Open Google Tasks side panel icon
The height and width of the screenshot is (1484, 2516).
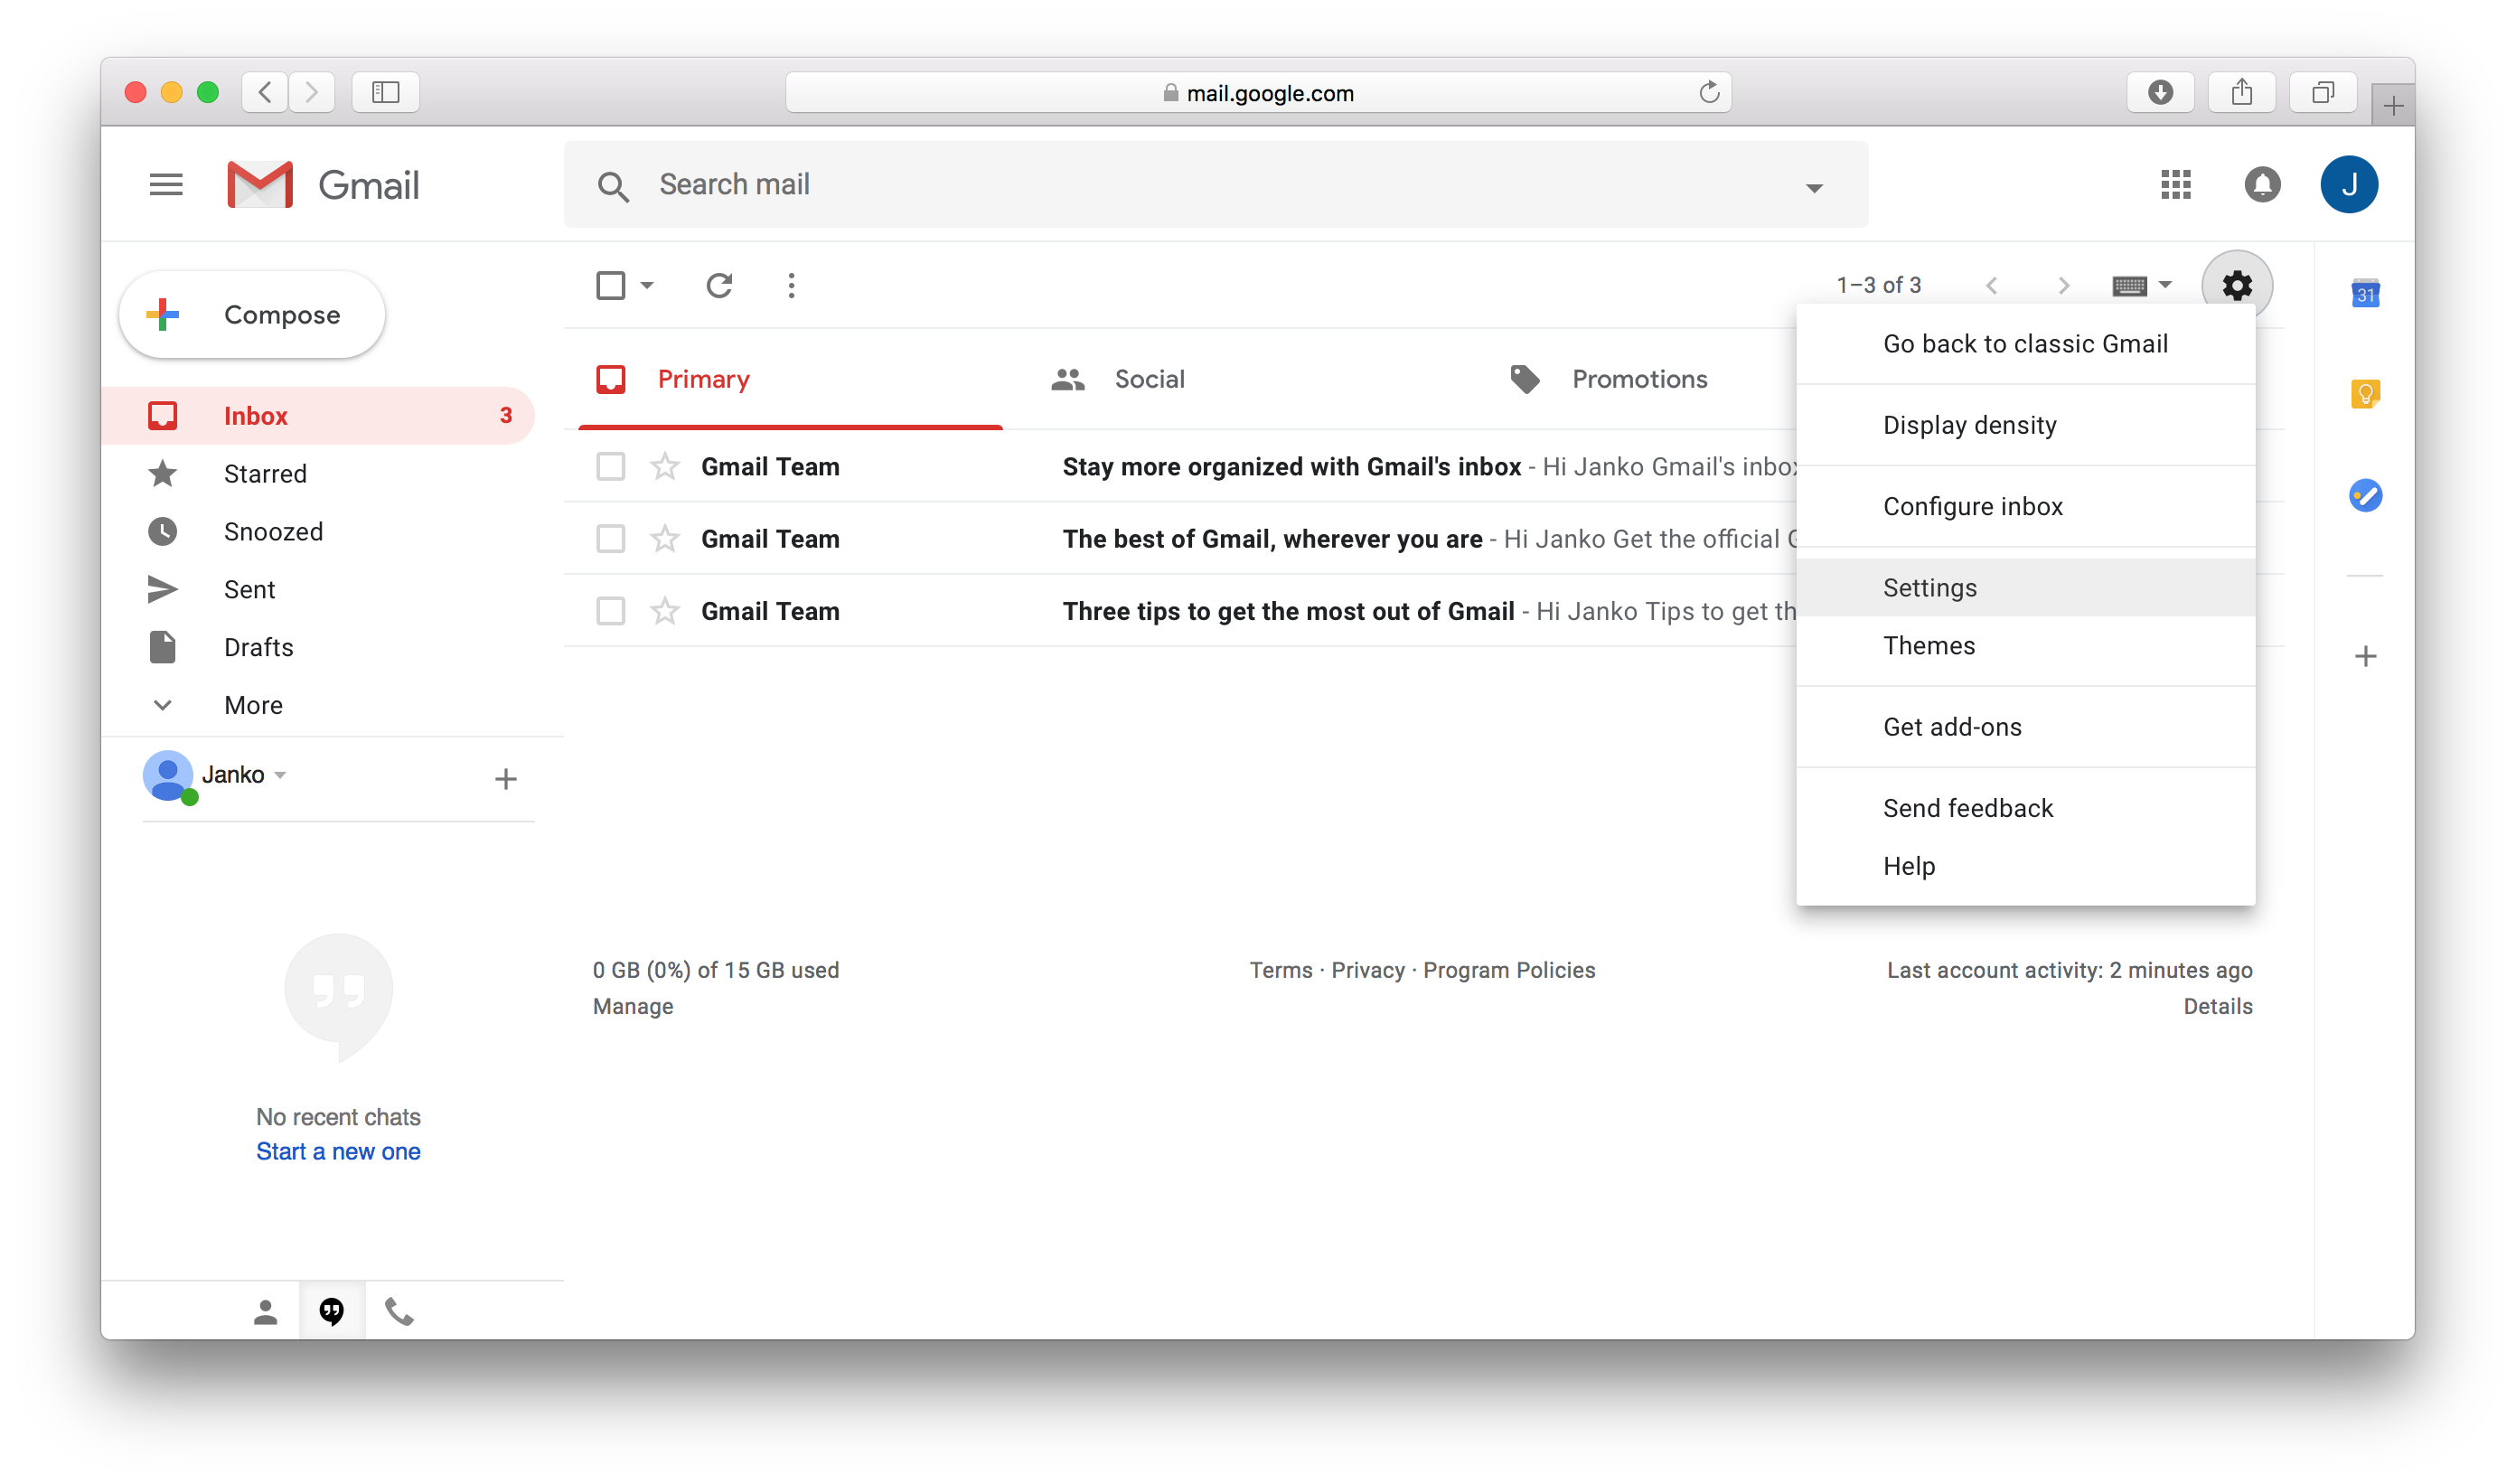(x=2364, y=495)
